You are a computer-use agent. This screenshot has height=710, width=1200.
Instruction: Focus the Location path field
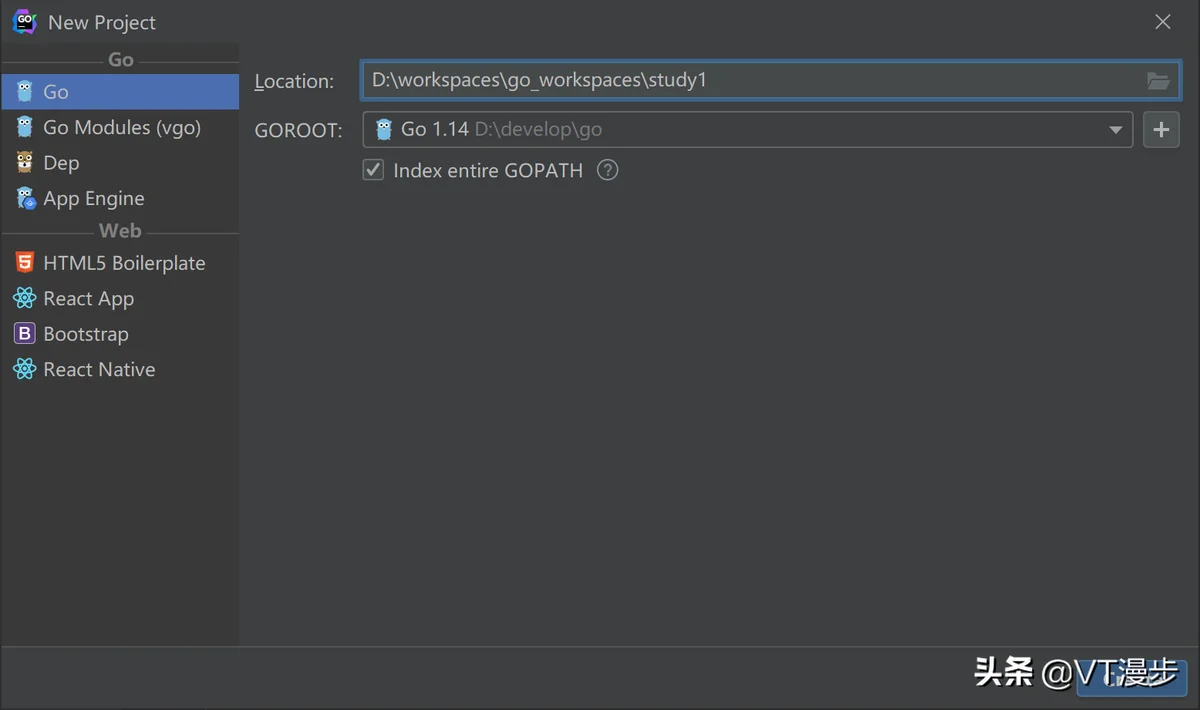770,80
